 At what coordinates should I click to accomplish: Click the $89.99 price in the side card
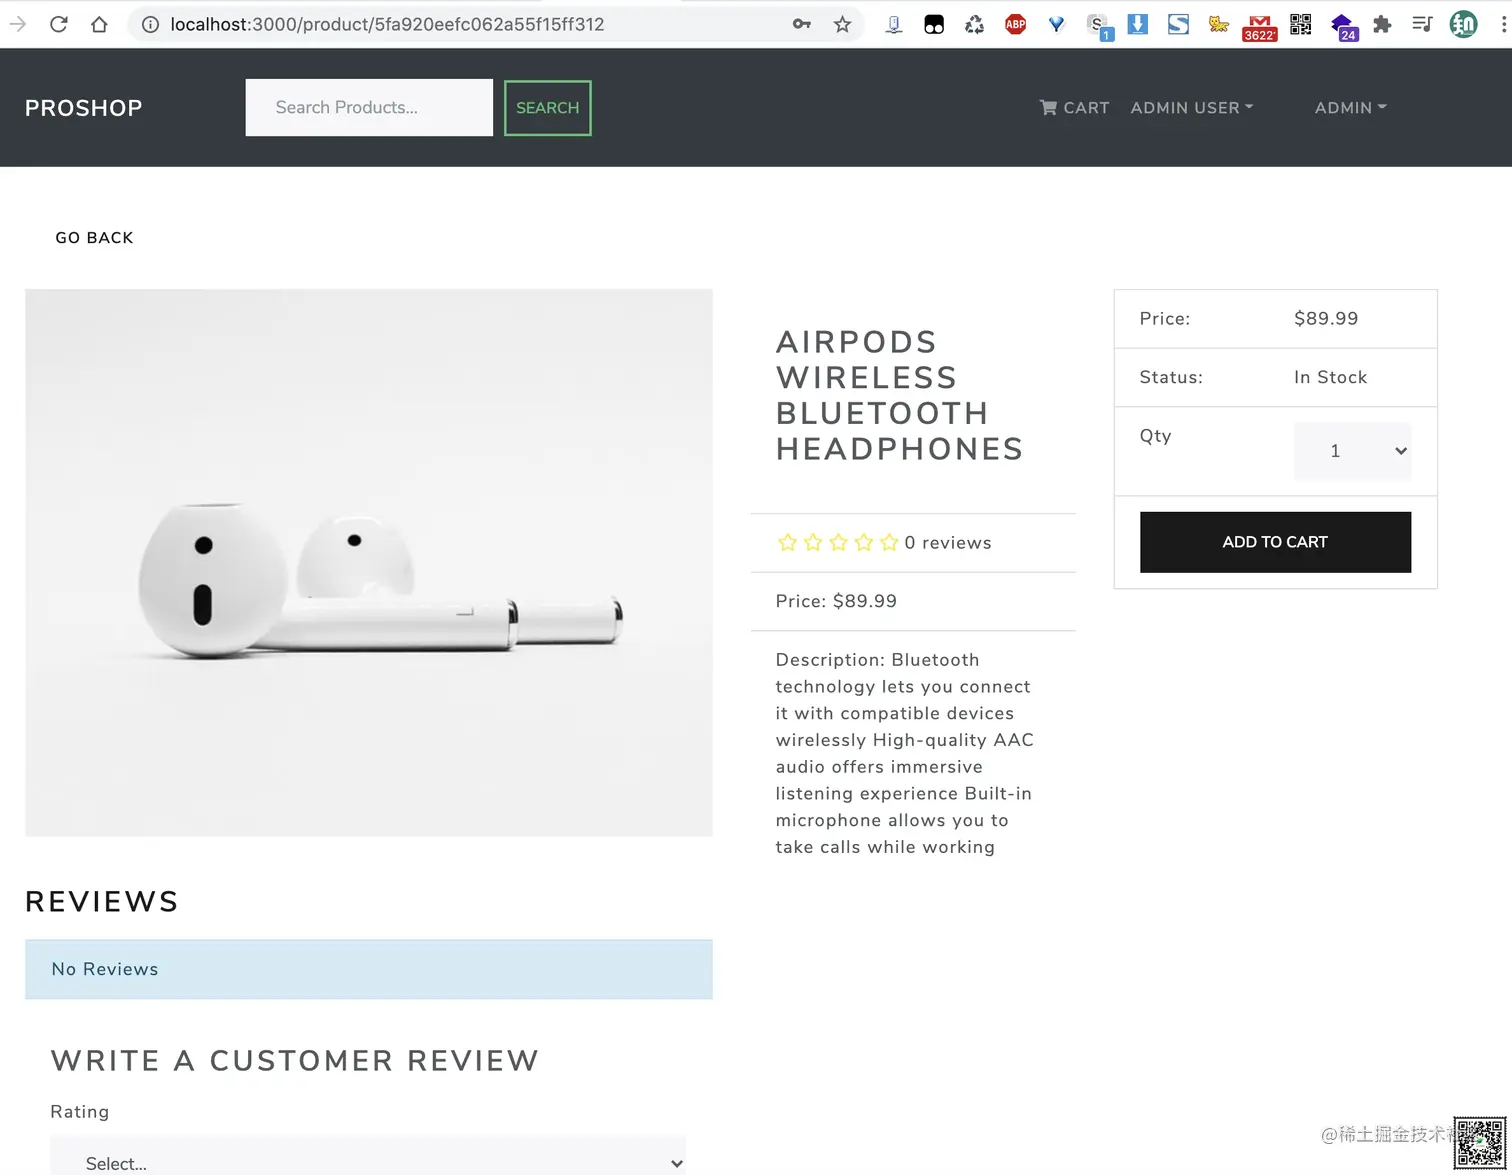pos(1326,318)
